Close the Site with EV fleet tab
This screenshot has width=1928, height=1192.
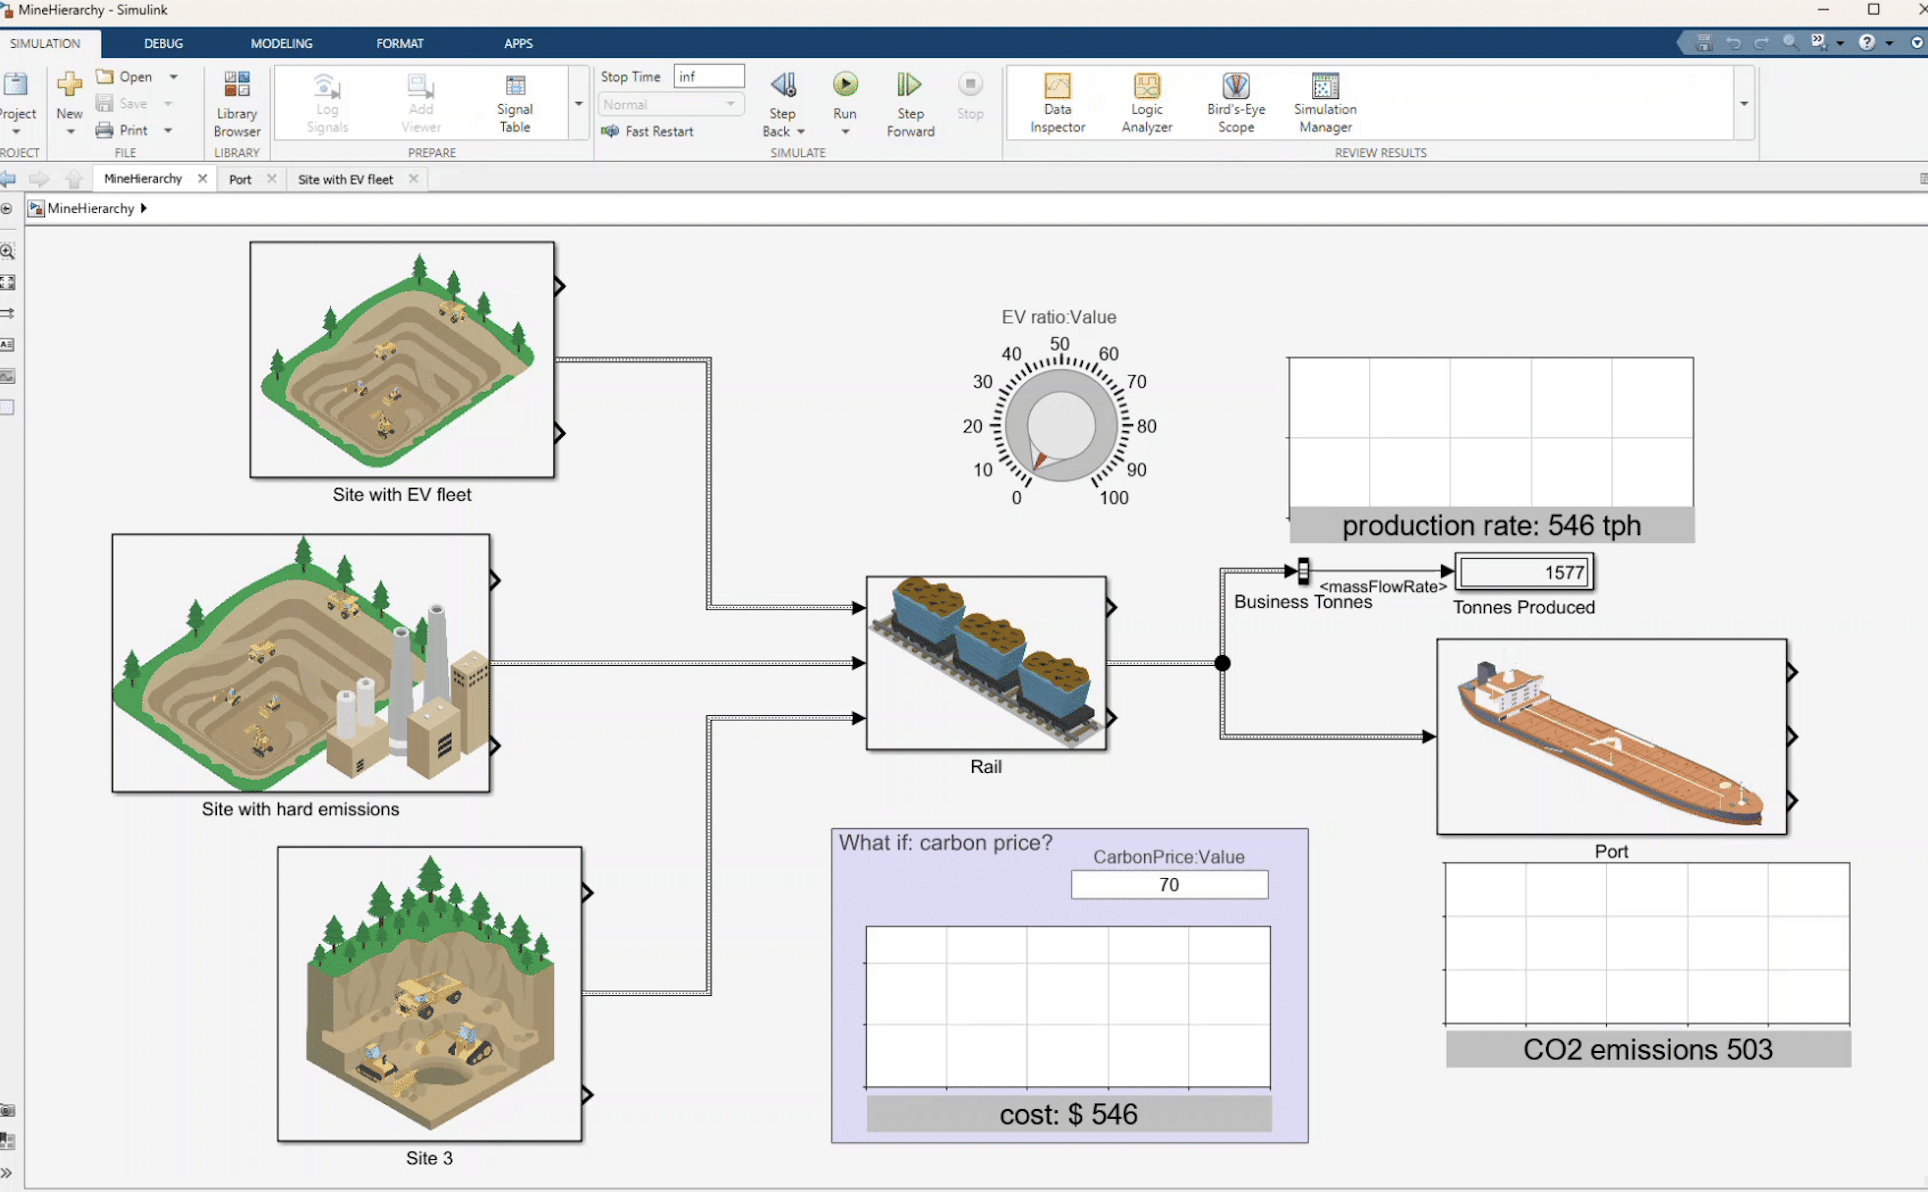point(413,179)
